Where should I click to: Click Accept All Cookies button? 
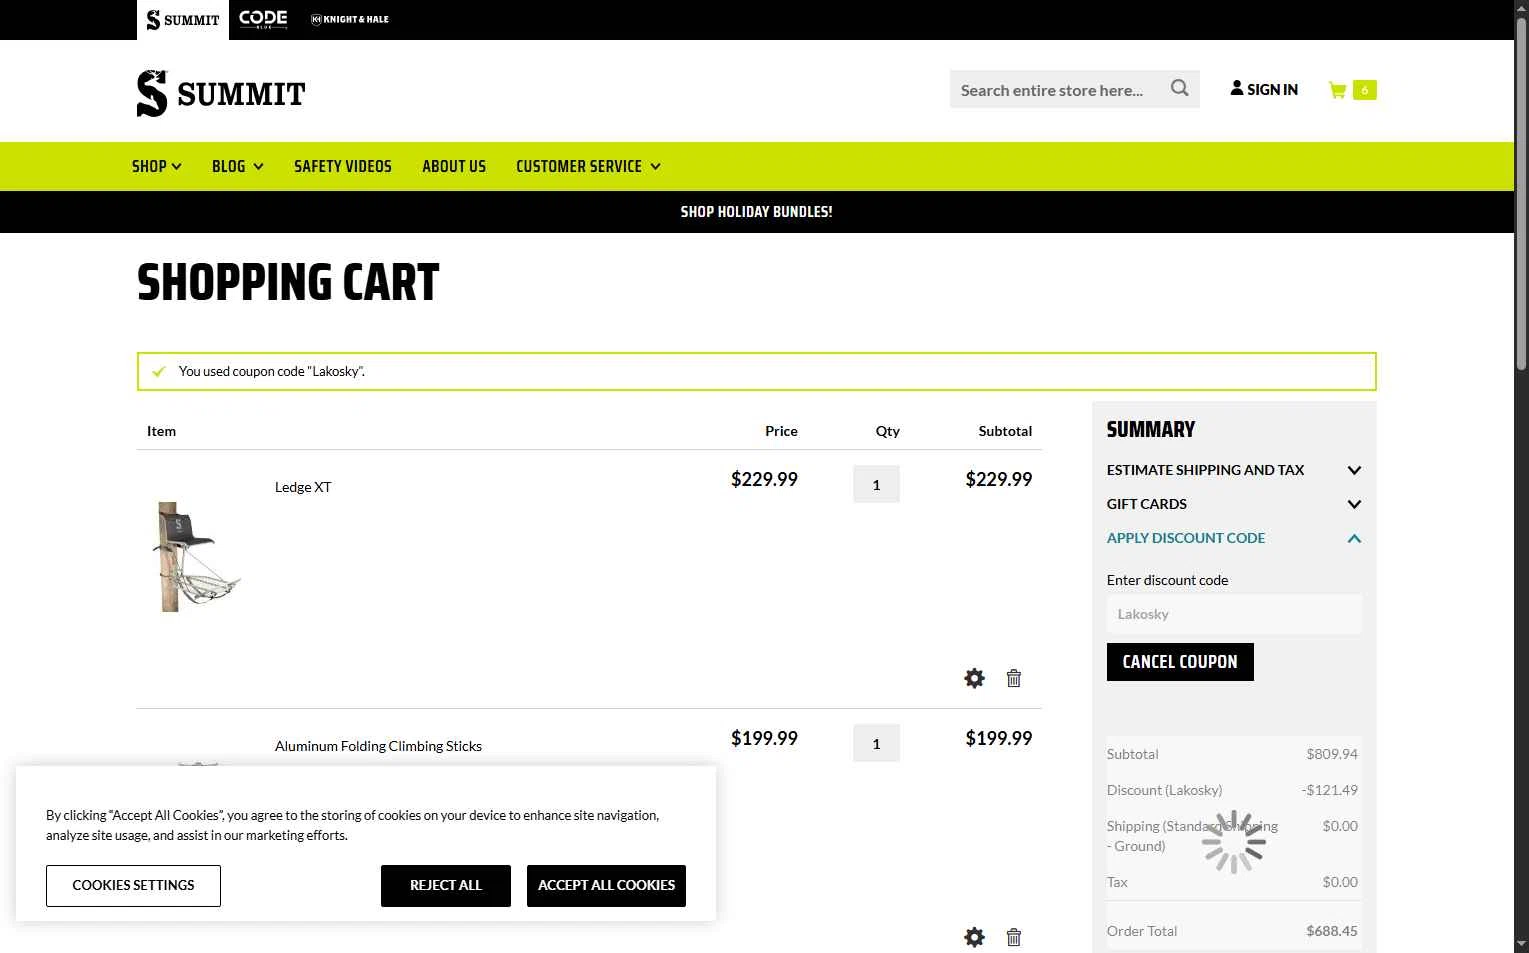[606, 886]
